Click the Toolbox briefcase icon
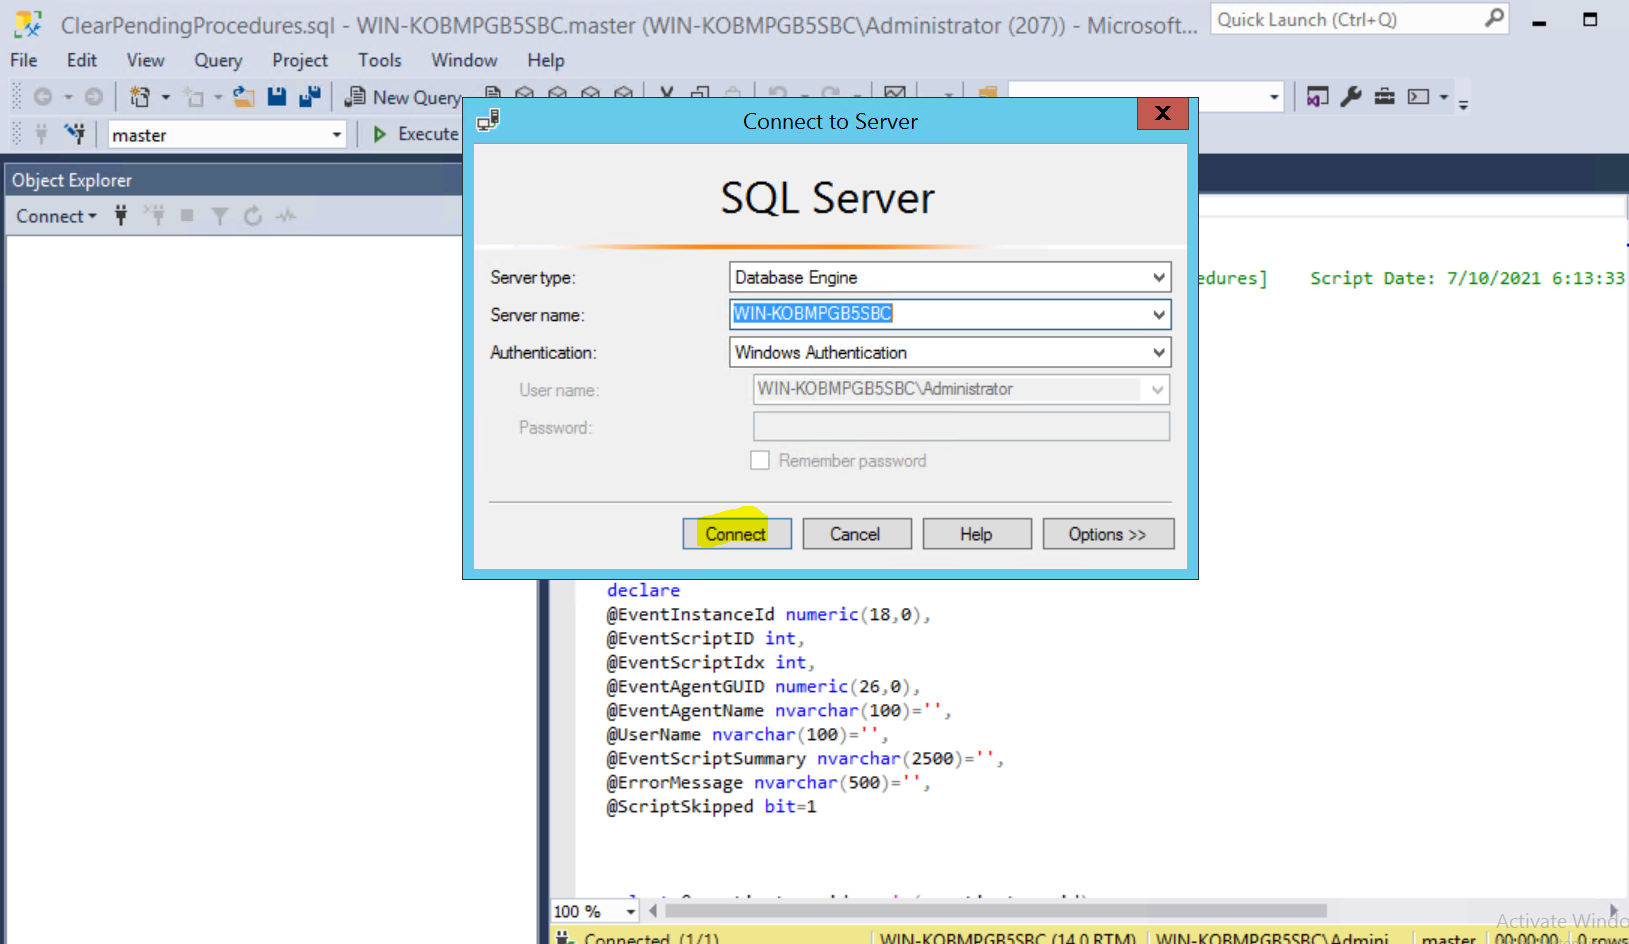The width and height of the screenshot is (1629, 944). tap(1384, 97)
